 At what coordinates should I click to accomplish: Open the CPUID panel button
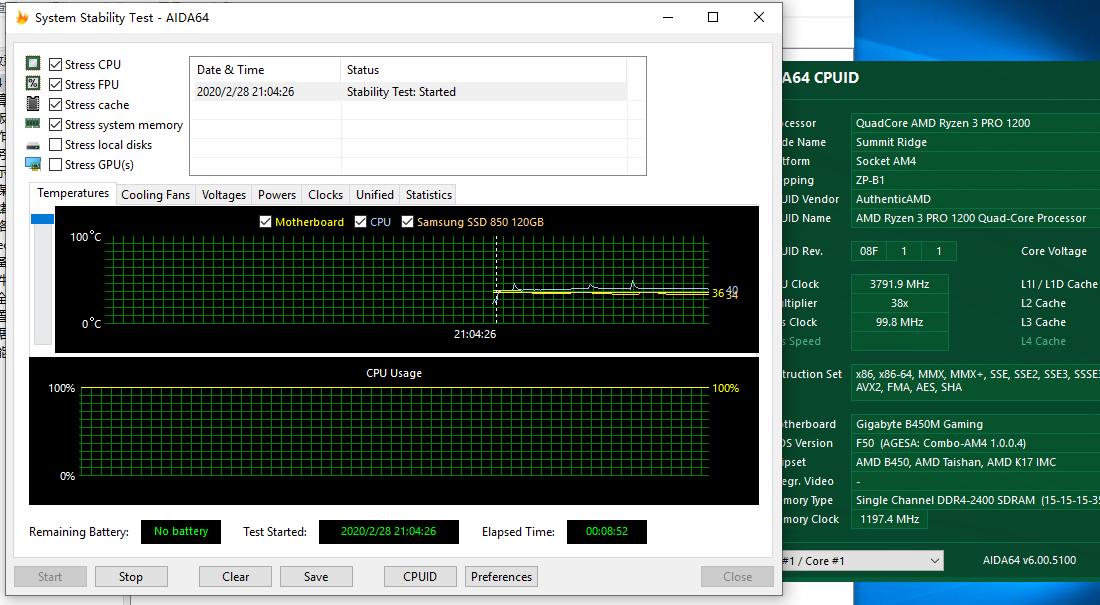(x=420, y=576)
